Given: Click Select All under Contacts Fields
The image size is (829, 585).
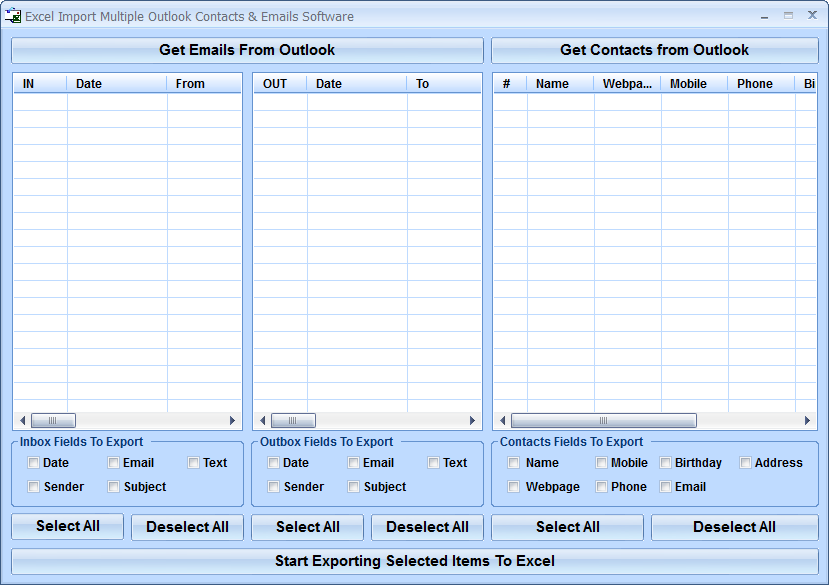Looking at the screenshot, I should pyautogui.click(x=567, y=527).
